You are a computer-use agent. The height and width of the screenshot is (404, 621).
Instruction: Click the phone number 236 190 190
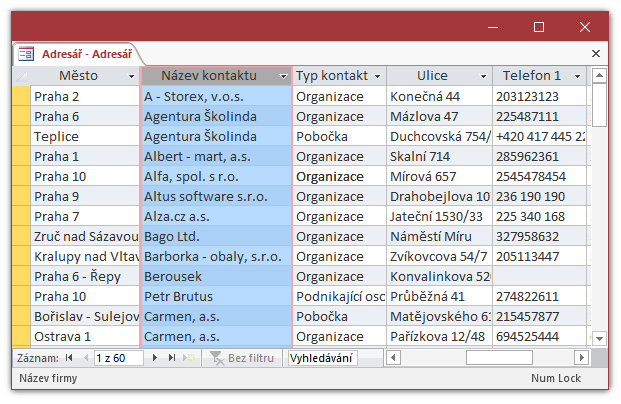point(539,196)
